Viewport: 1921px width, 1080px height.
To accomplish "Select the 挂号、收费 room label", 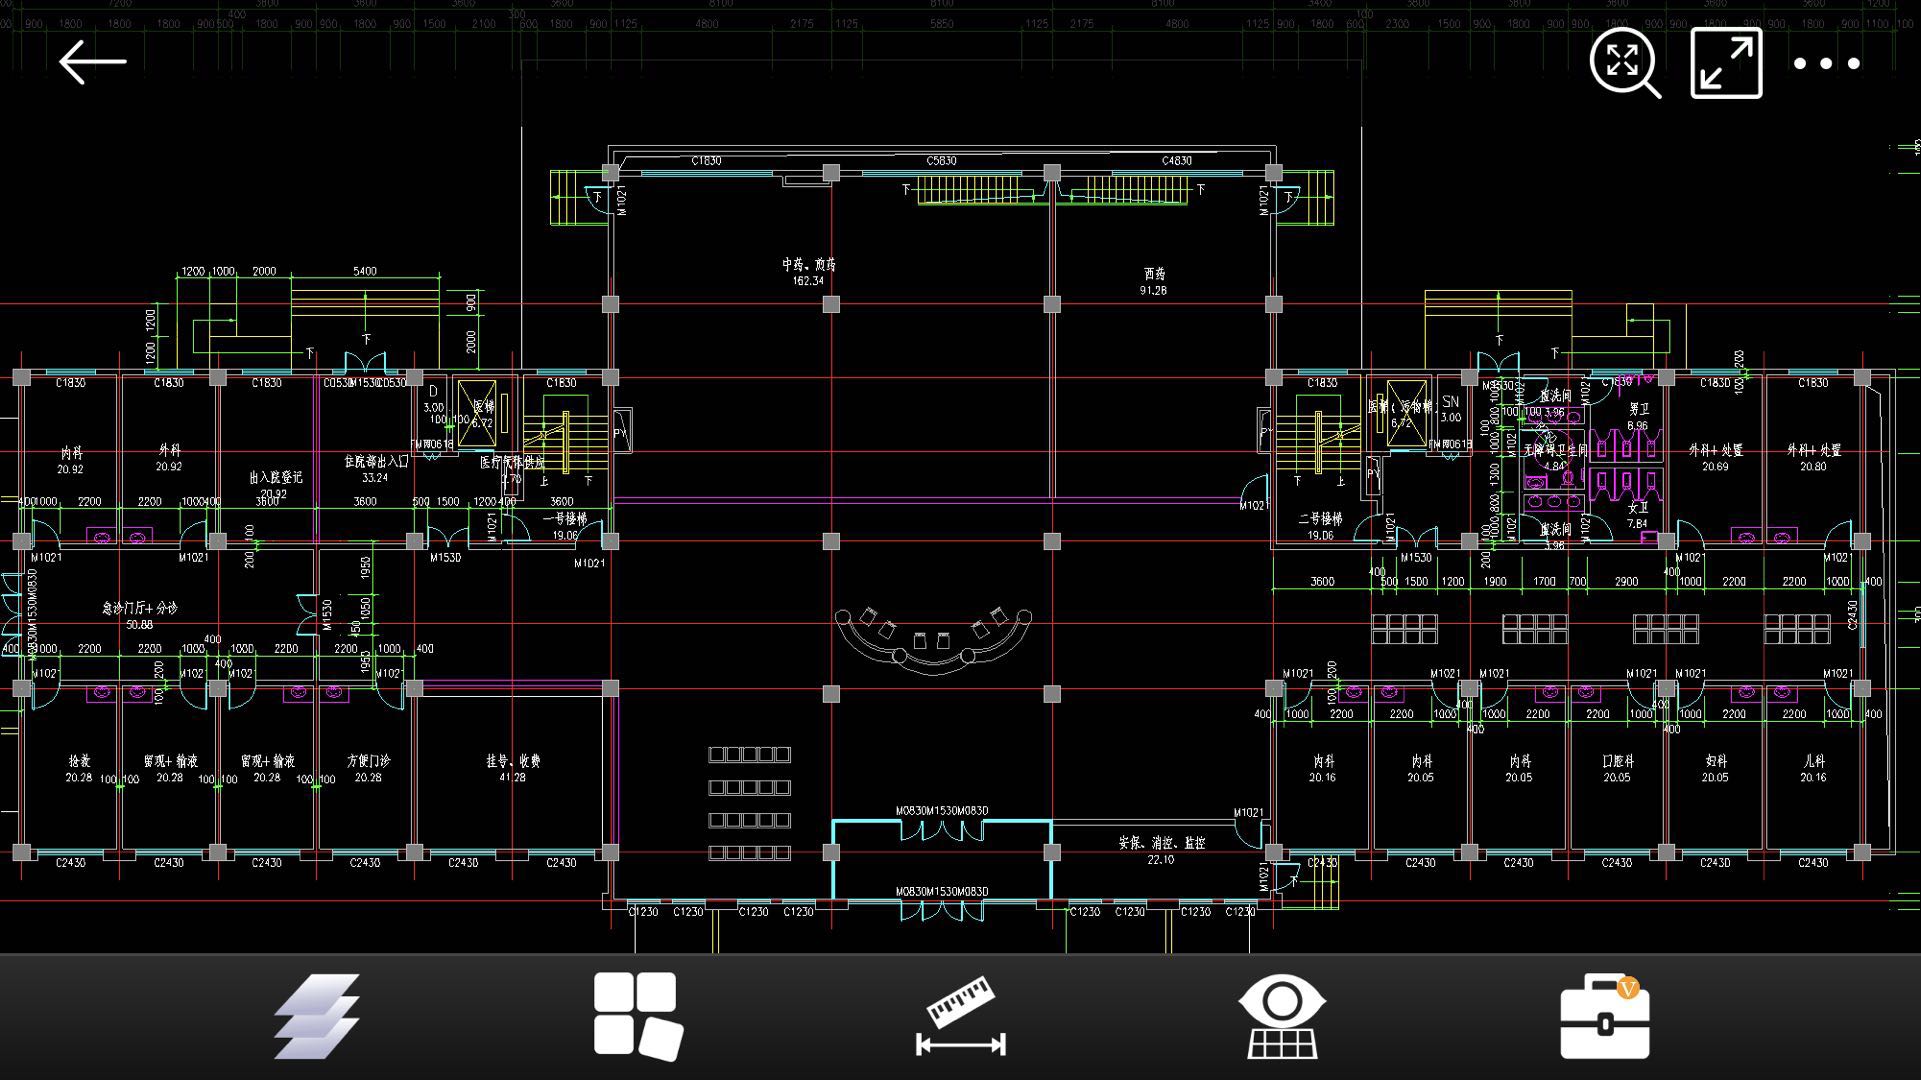I will [513, 761].
